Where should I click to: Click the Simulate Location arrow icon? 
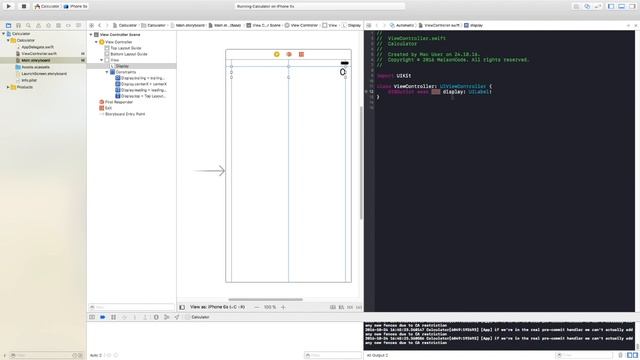pos(177,317)
